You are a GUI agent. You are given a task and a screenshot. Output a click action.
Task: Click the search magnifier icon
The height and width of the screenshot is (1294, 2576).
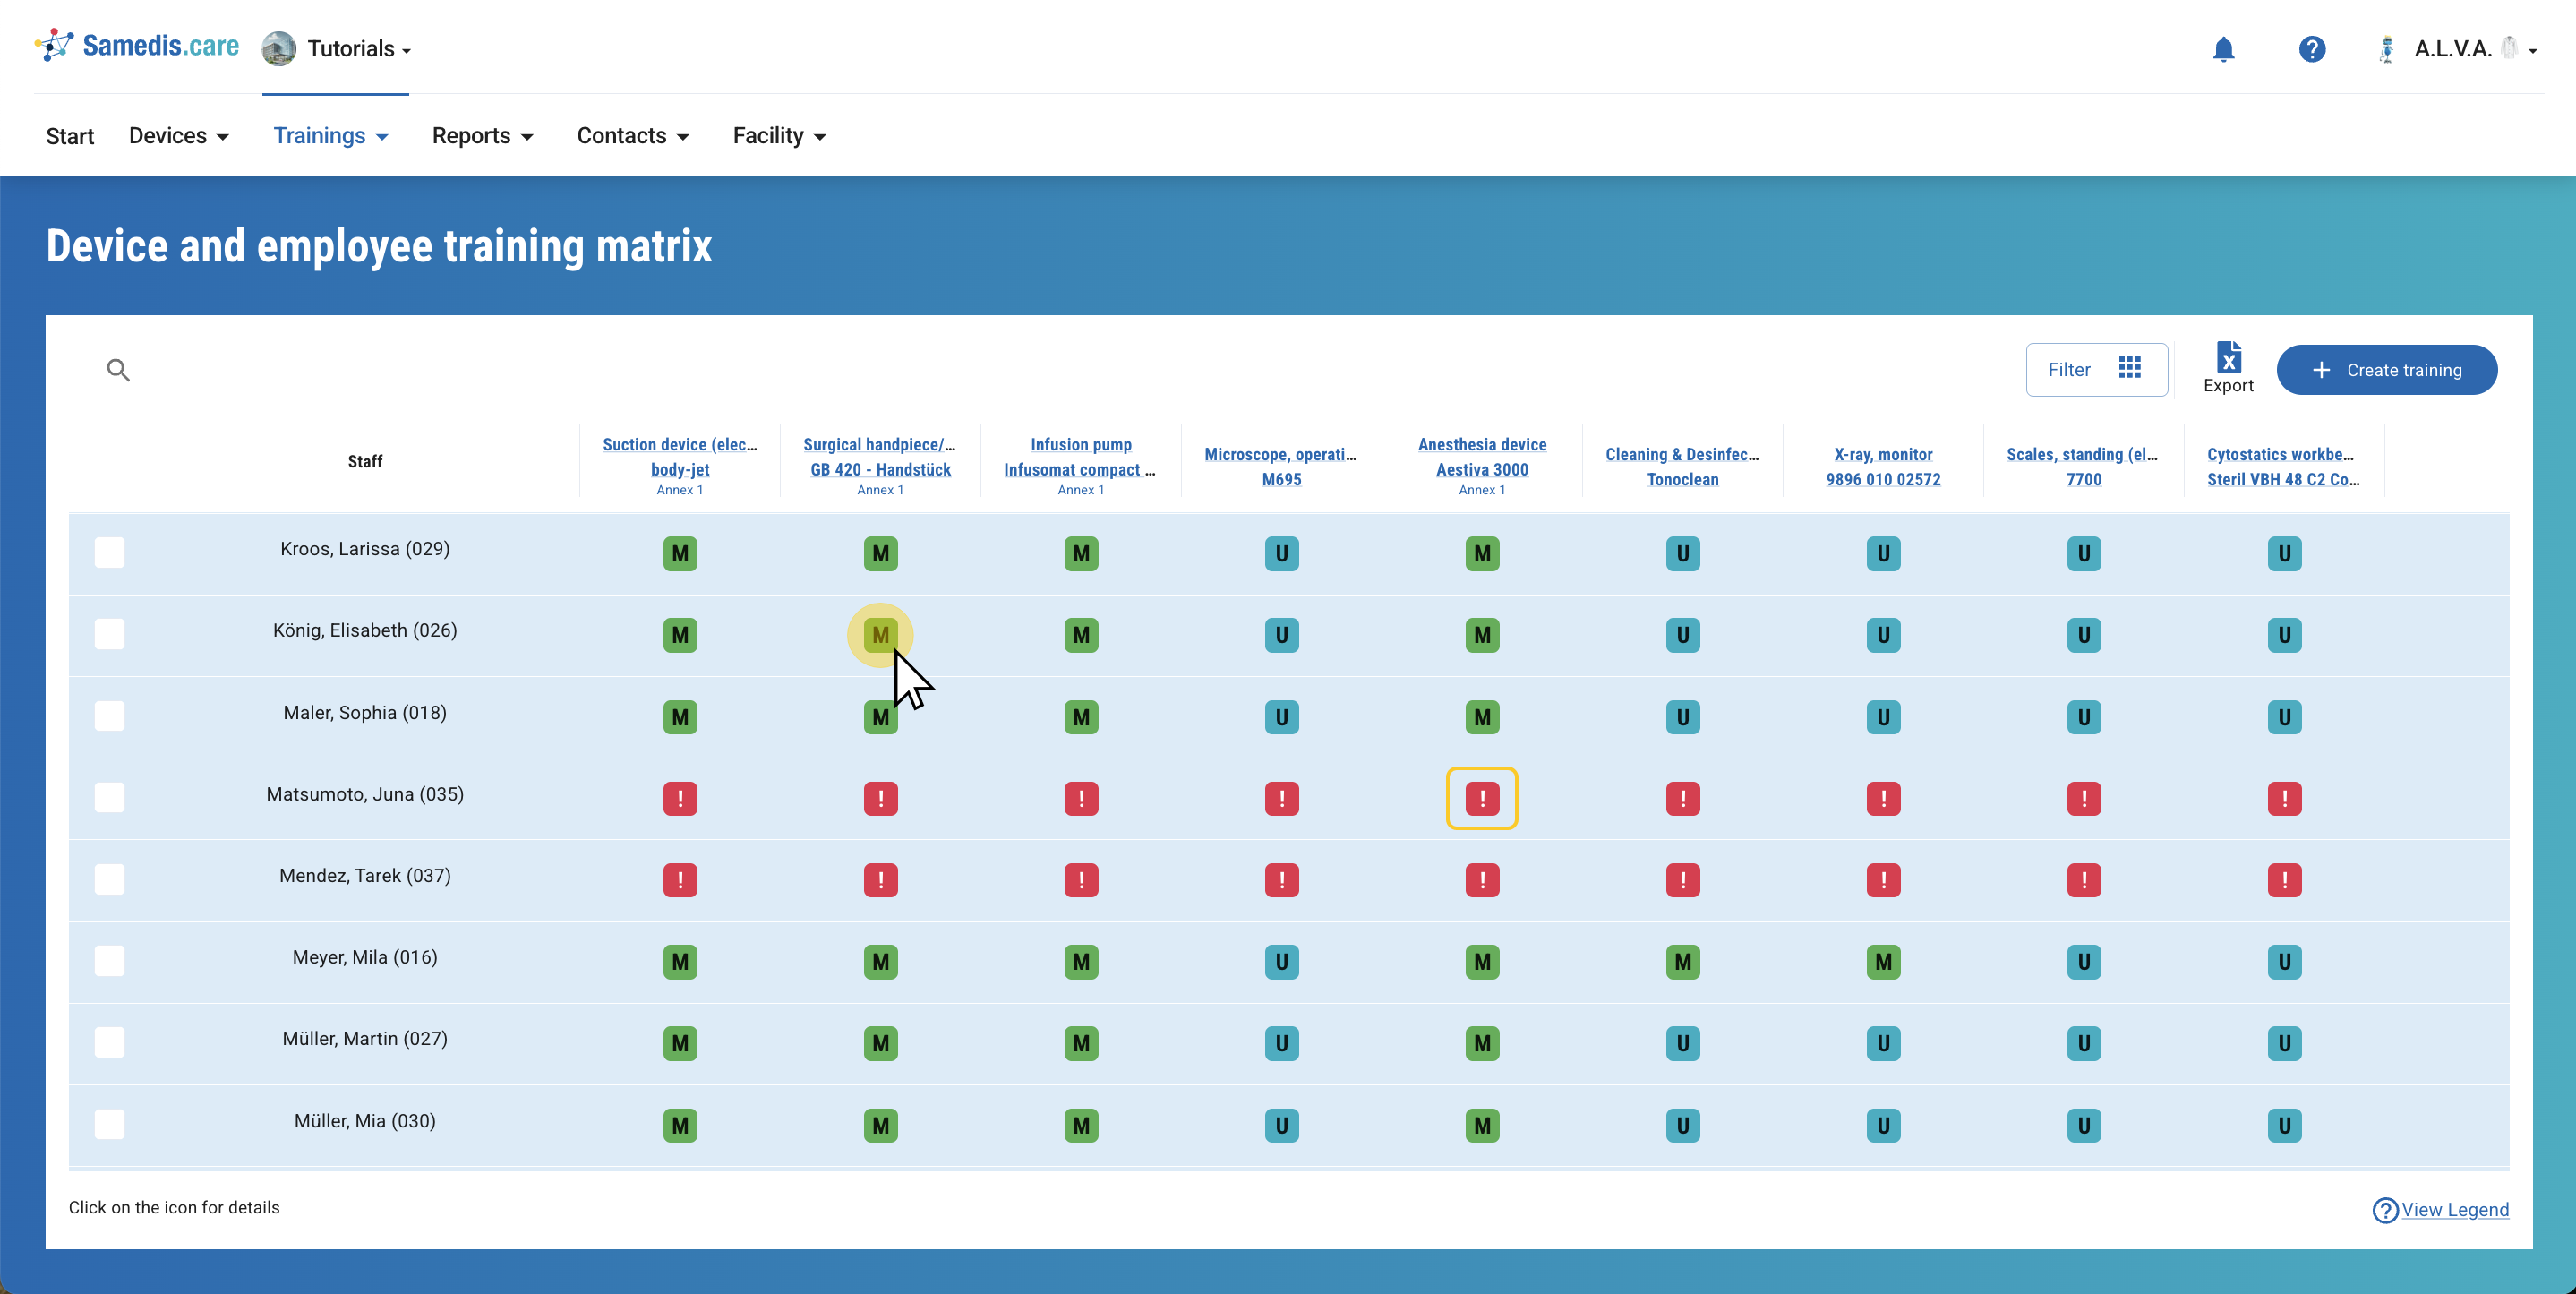pyautogui.click(x=118, y=370)
